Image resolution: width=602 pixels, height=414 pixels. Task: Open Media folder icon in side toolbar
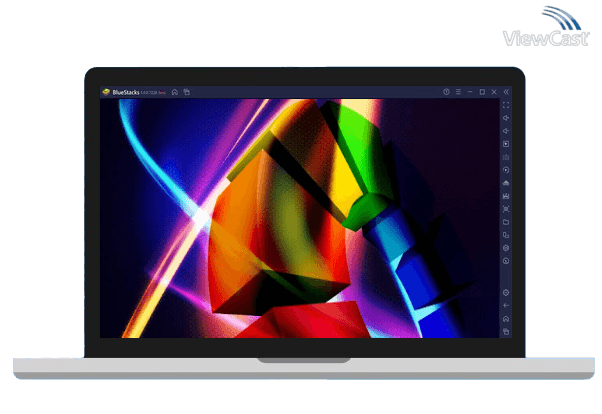[506, 222]
